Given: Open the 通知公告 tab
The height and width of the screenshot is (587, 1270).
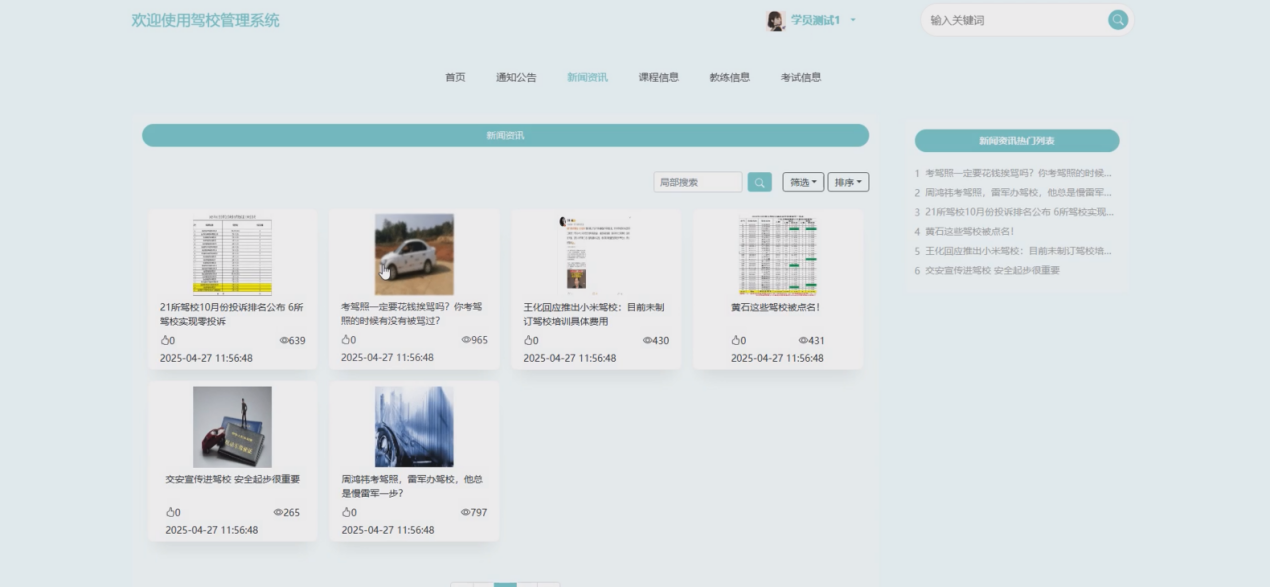Looking at the screenshot, I should click(x=516, y=77).
